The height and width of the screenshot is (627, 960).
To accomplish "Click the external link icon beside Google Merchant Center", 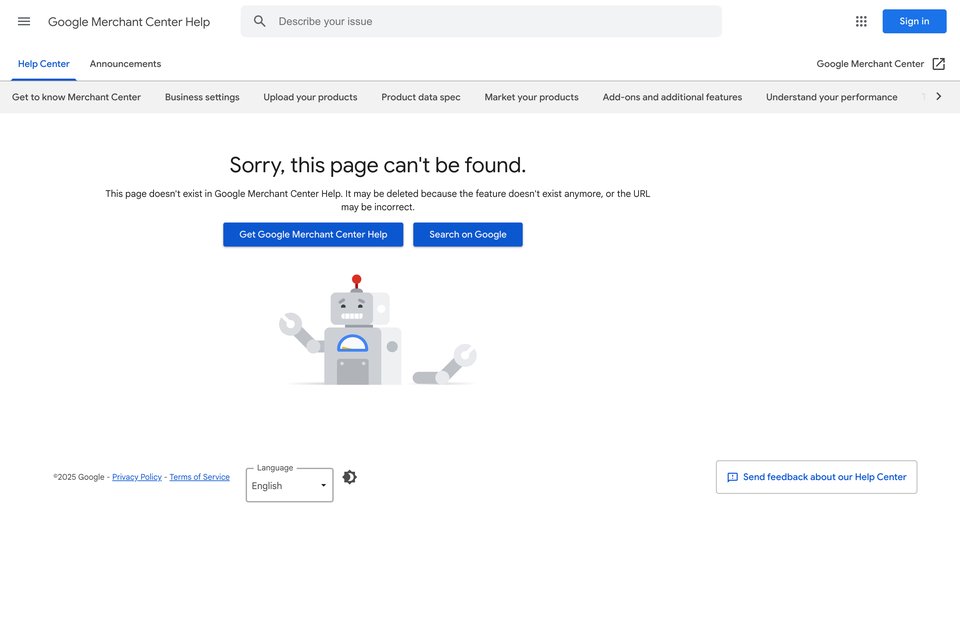I will pyautogui.click(x=938, y=64).
